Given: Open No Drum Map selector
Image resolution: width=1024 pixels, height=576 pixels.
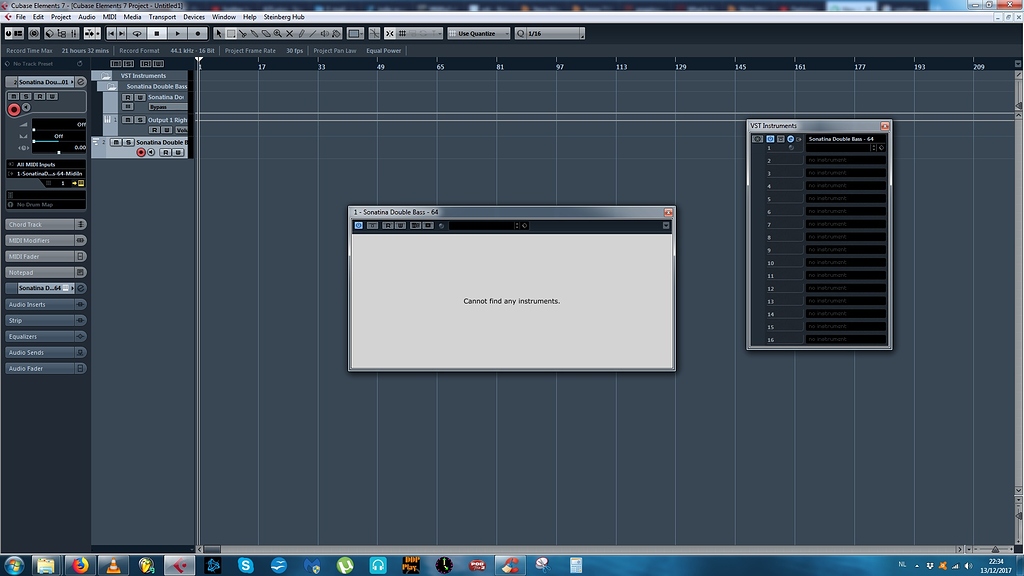Looking at the screenshot, I should click(46, 204).
